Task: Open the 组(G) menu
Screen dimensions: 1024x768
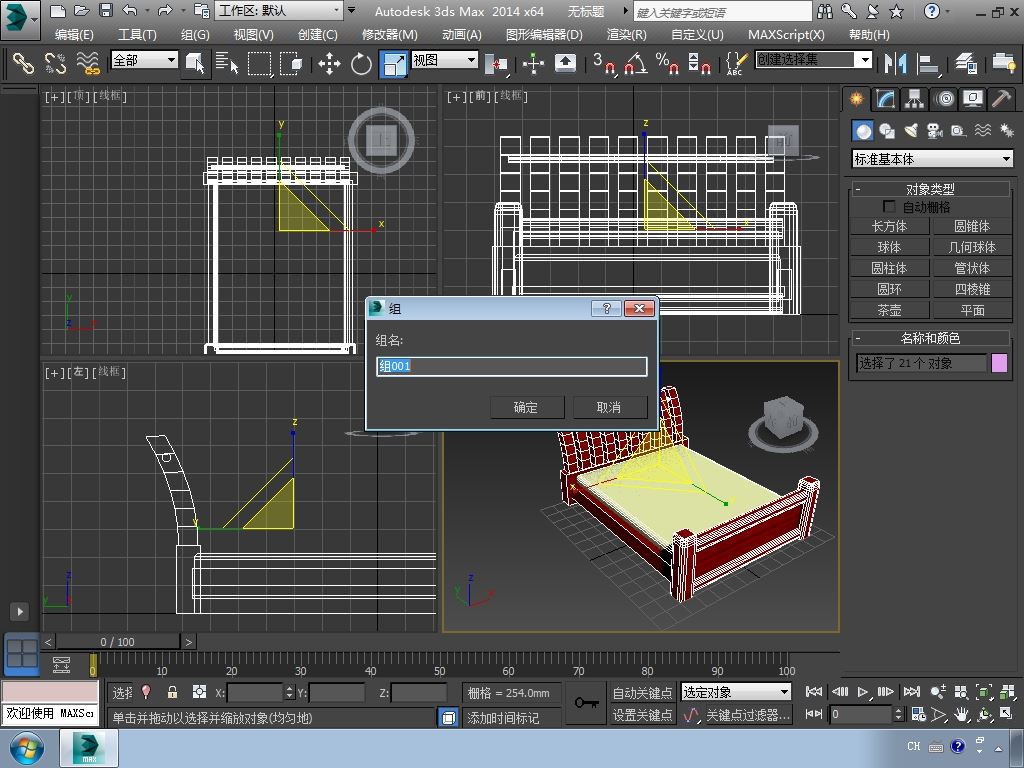Action: pyautogui.click(x=195, y=34)
